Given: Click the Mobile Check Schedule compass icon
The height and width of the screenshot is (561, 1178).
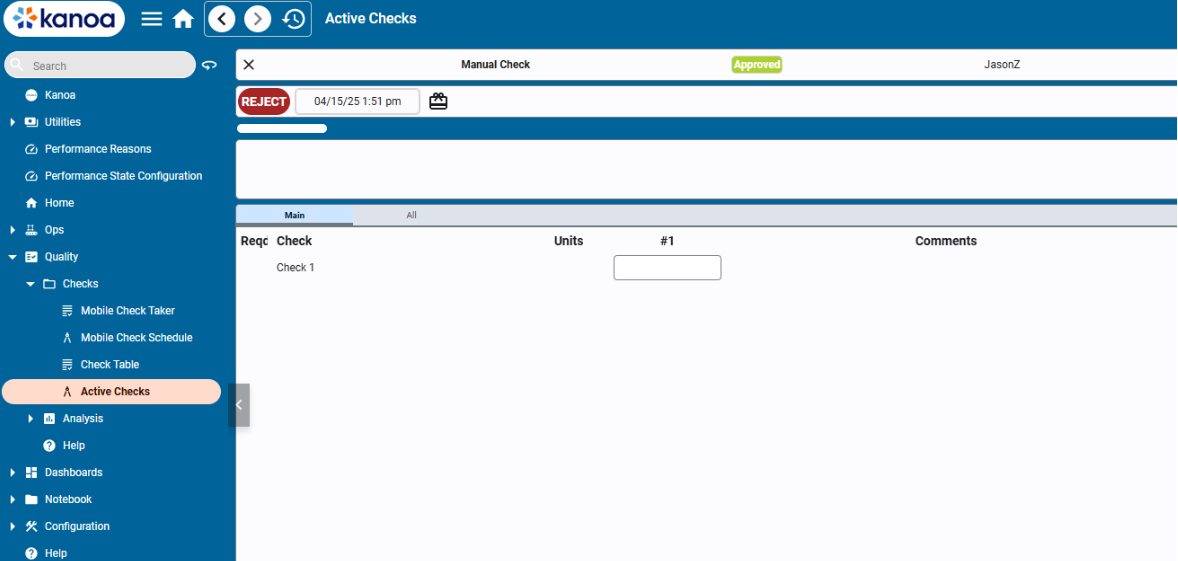Looking at the screenshot, I should (68, 338).
